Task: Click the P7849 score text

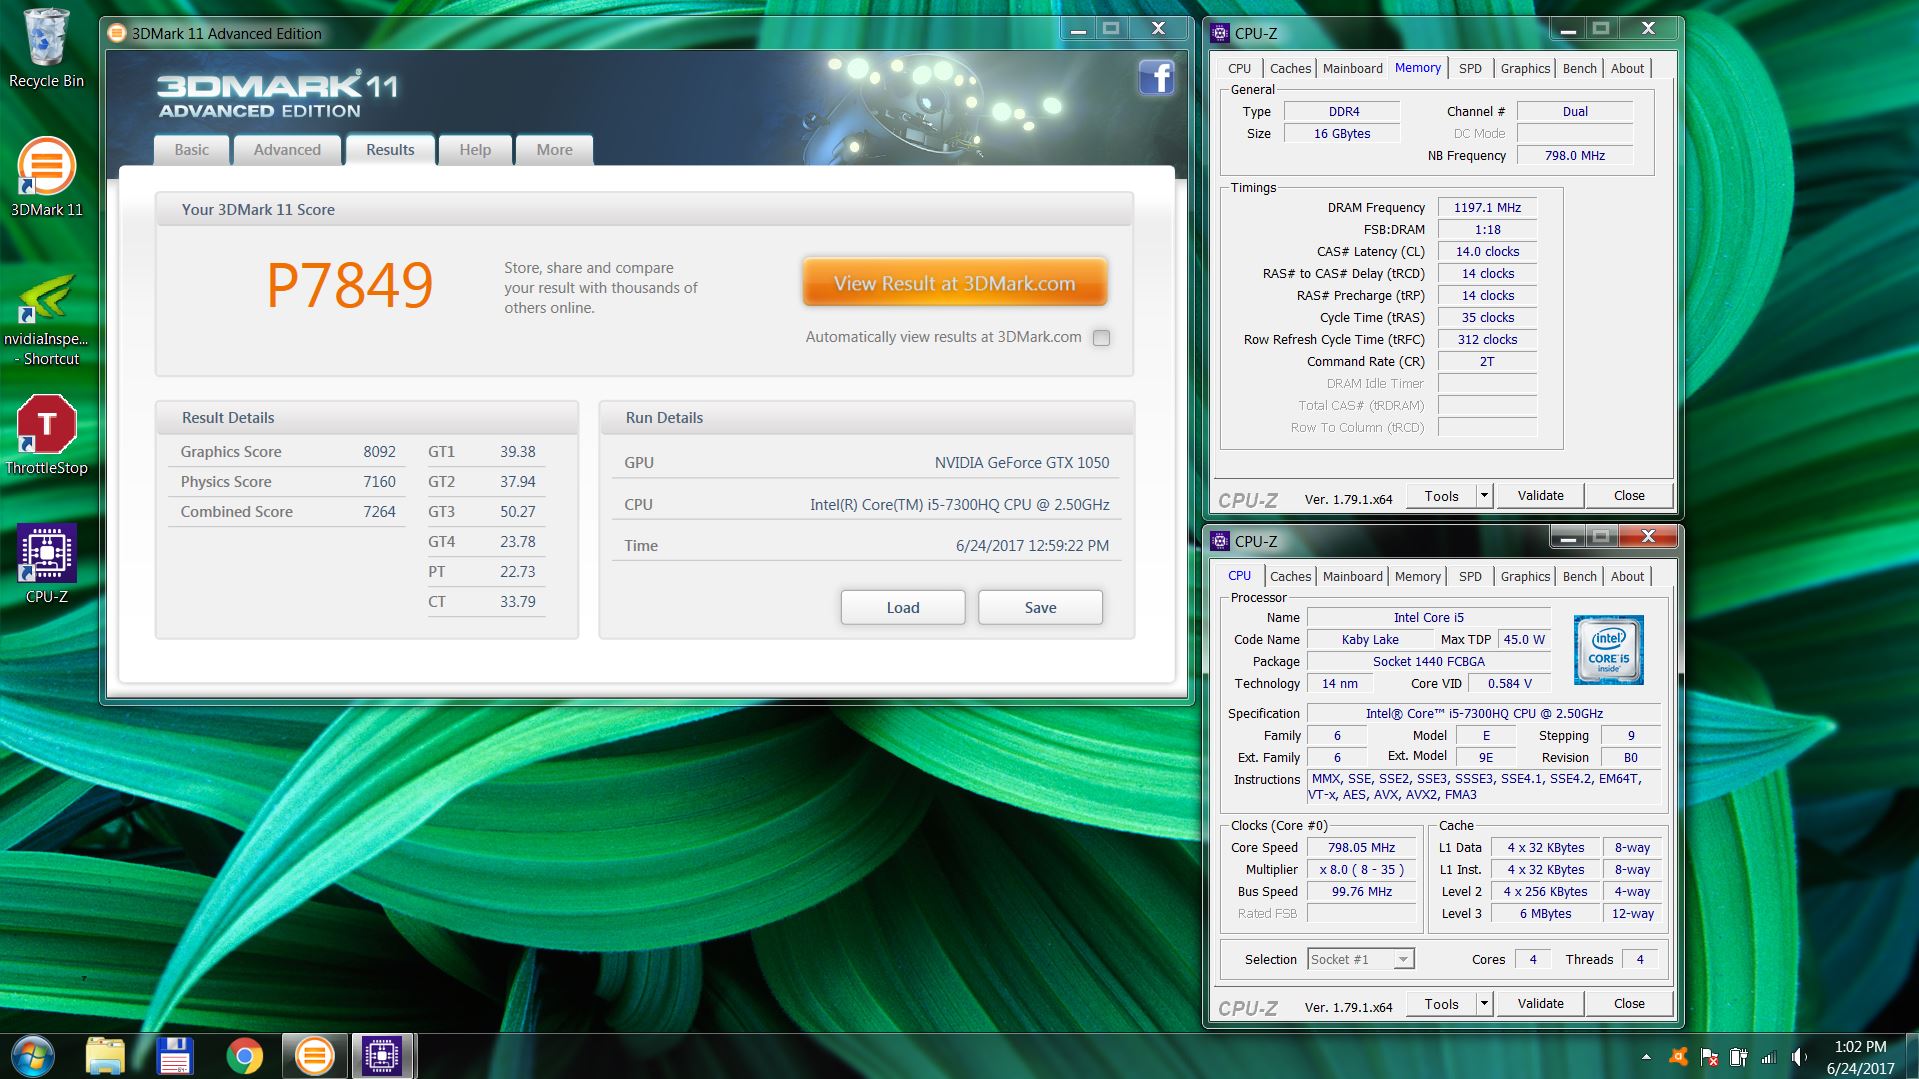Action: tap(350, 285)
